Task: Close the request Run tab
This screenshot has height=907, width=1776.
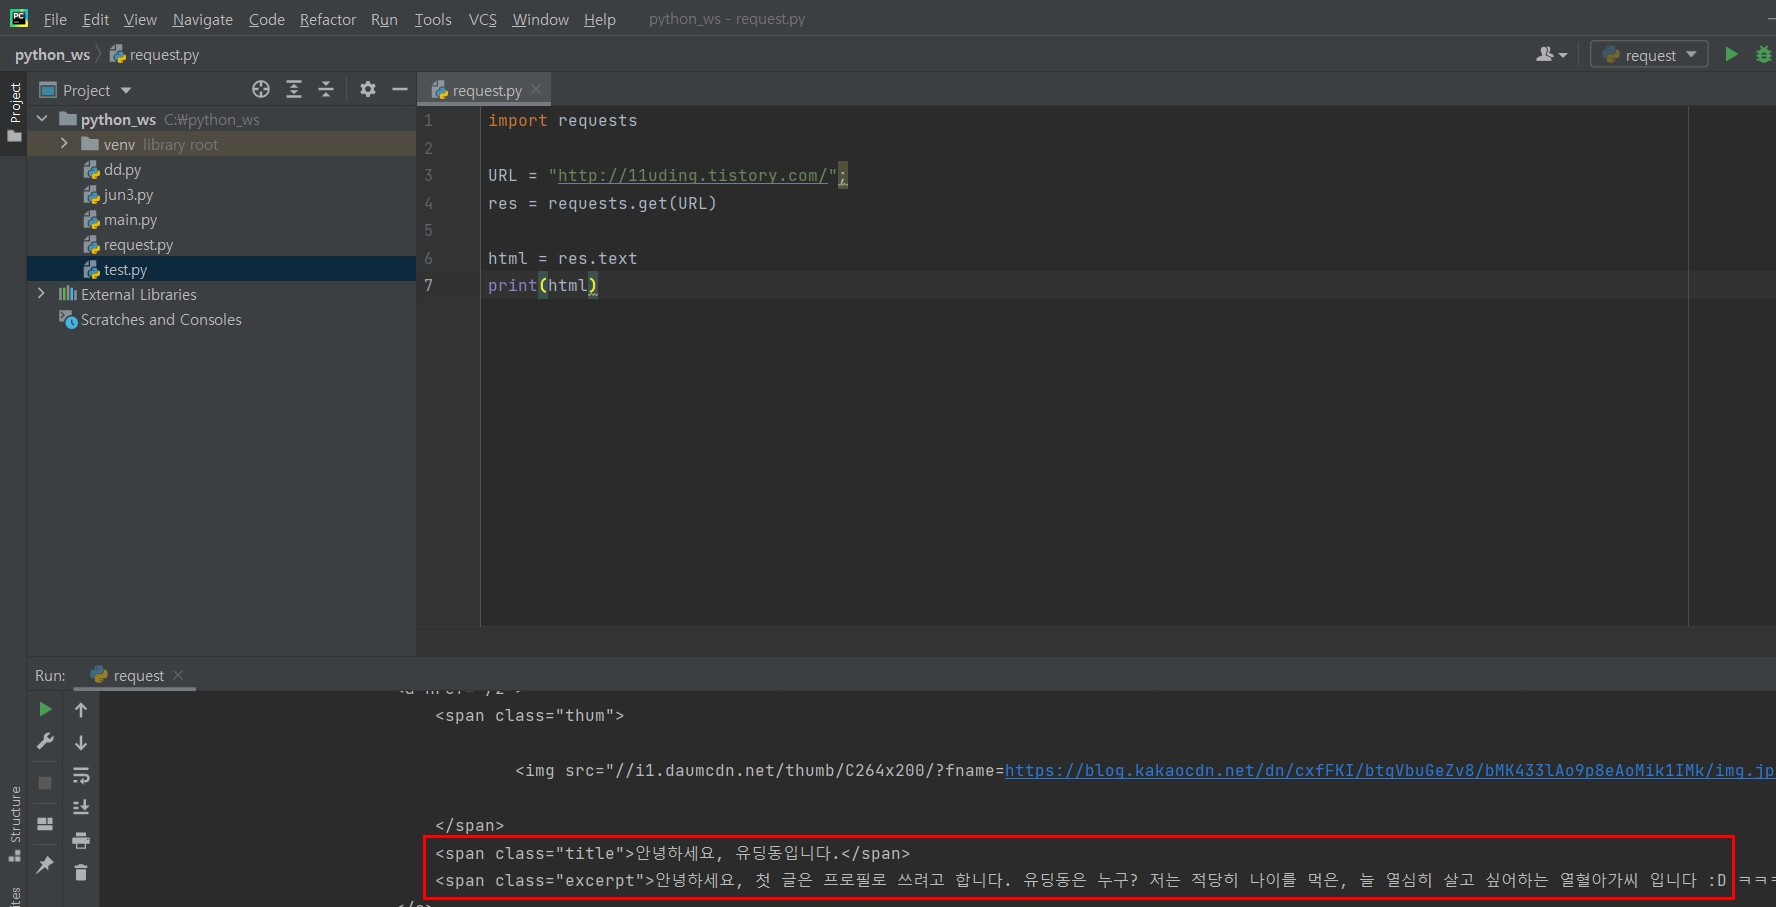Action: click(x=178, y=675)
